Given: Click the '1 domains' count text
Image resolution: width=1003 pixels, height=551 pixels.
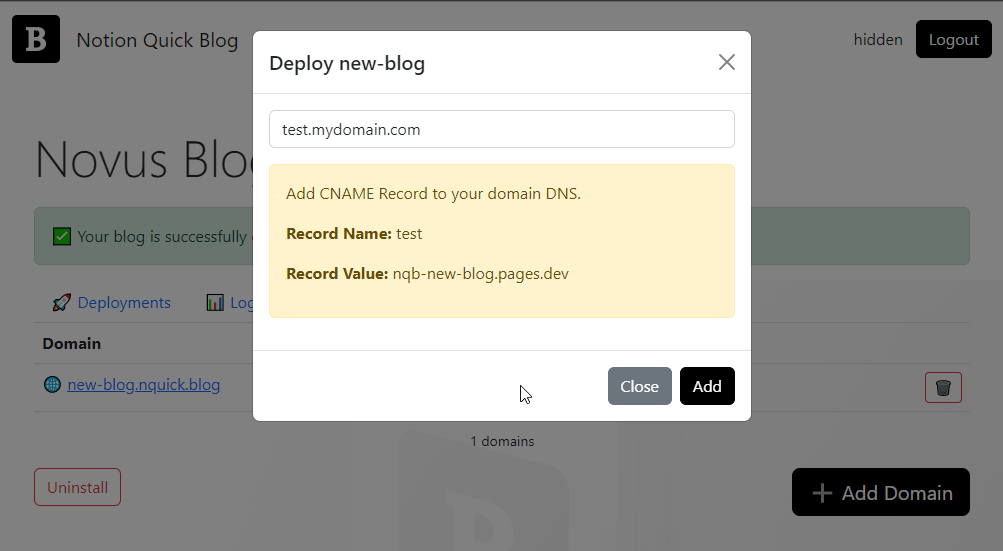Looking at the screenshot, I should (502, 441).
